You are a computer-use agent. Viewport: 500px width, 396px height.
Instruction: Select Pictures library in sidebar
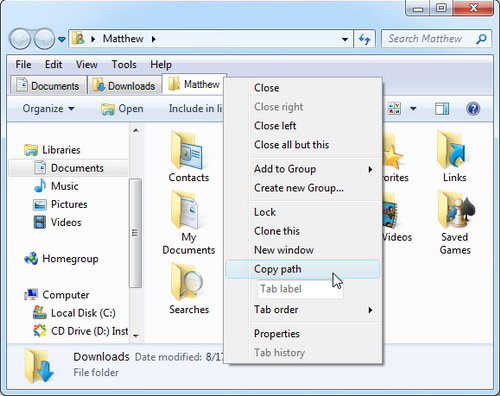[x=60, y=204]
